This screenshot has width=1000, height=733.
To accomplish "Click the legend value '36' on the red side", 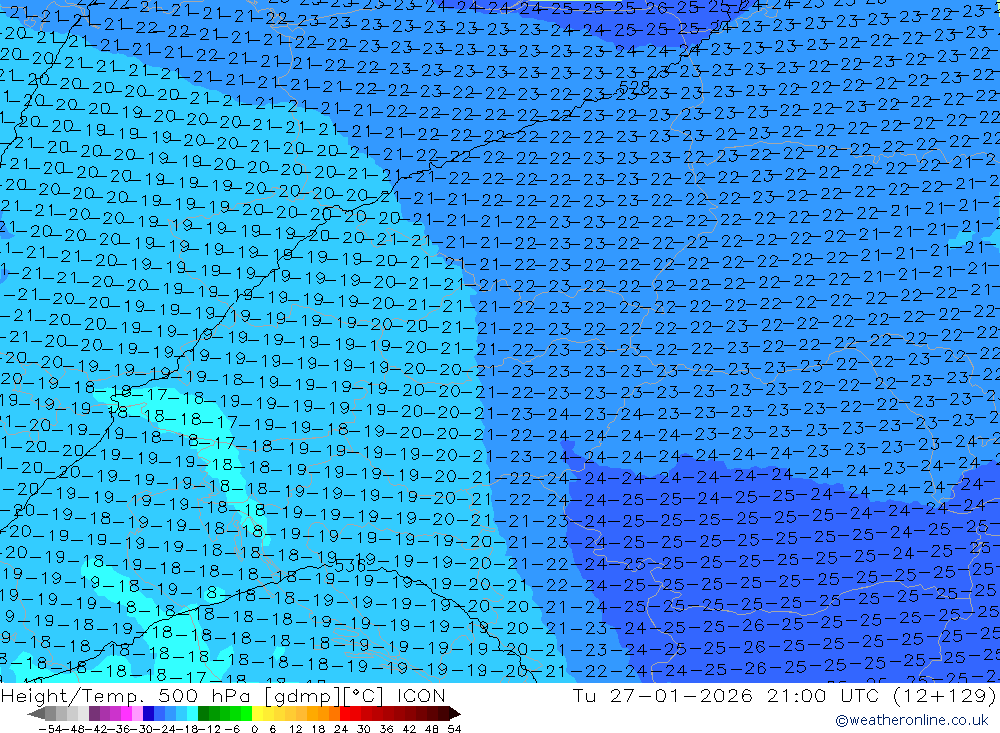I will point(386,729).
